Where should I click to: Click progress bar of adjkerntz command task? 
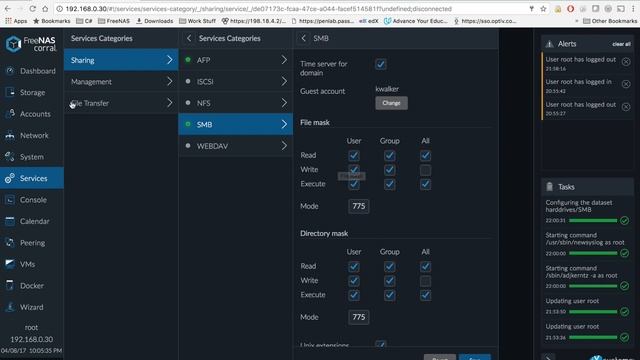pyautogui.click(x=593, y=286)
